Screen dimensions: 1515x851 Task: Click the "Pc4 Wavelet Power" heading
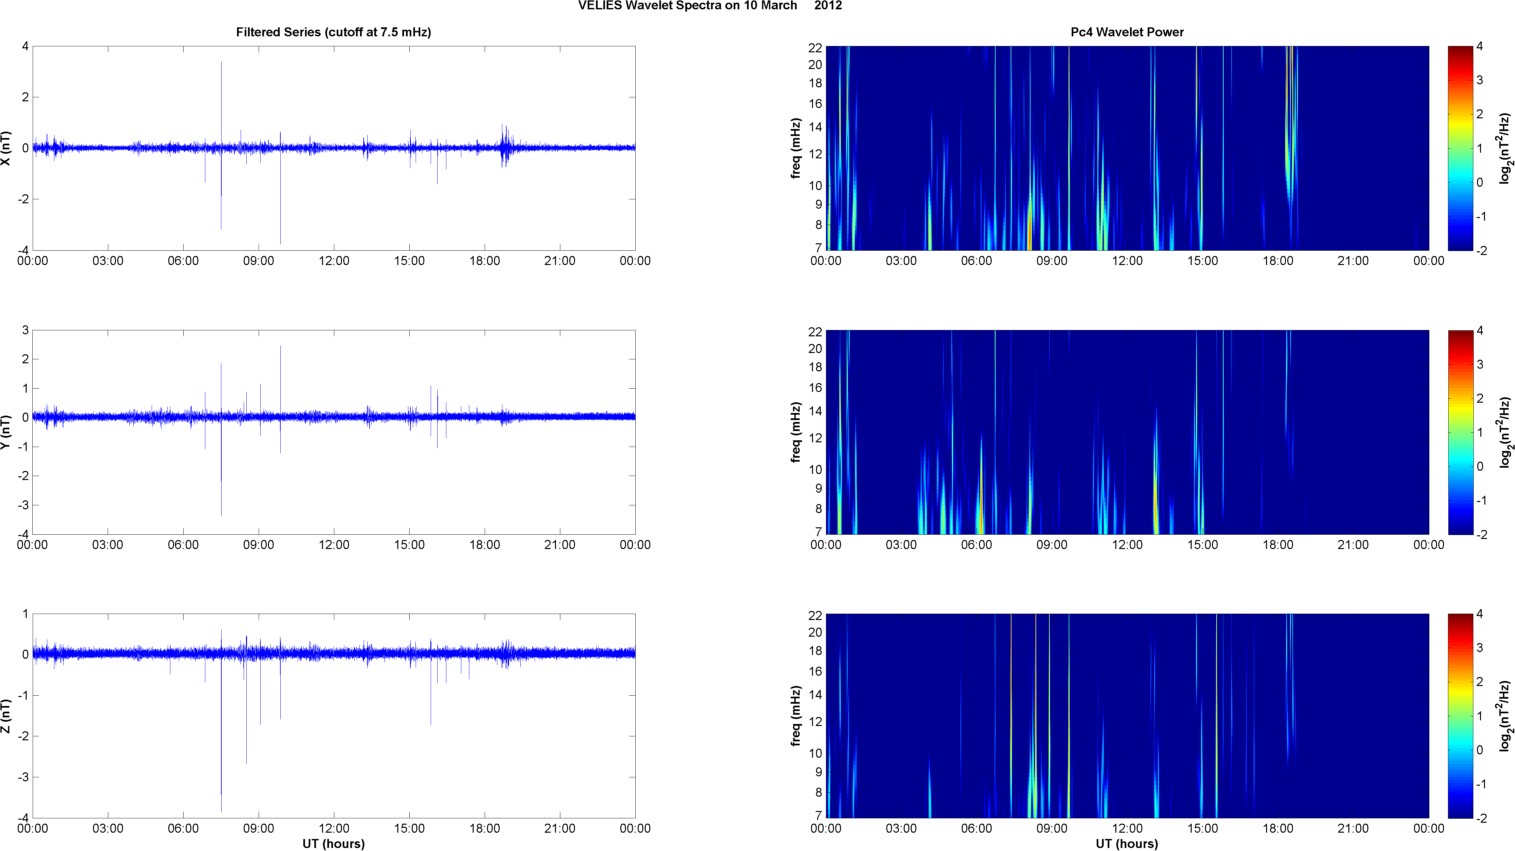[x=1127, y=32]
